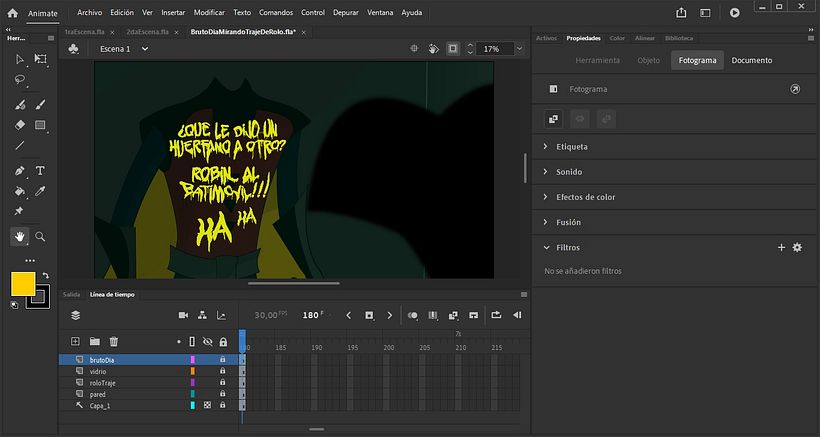Viewport: 820px width, 437px height.
Task: Toggle loop playback
Action: tap(496, 315)
